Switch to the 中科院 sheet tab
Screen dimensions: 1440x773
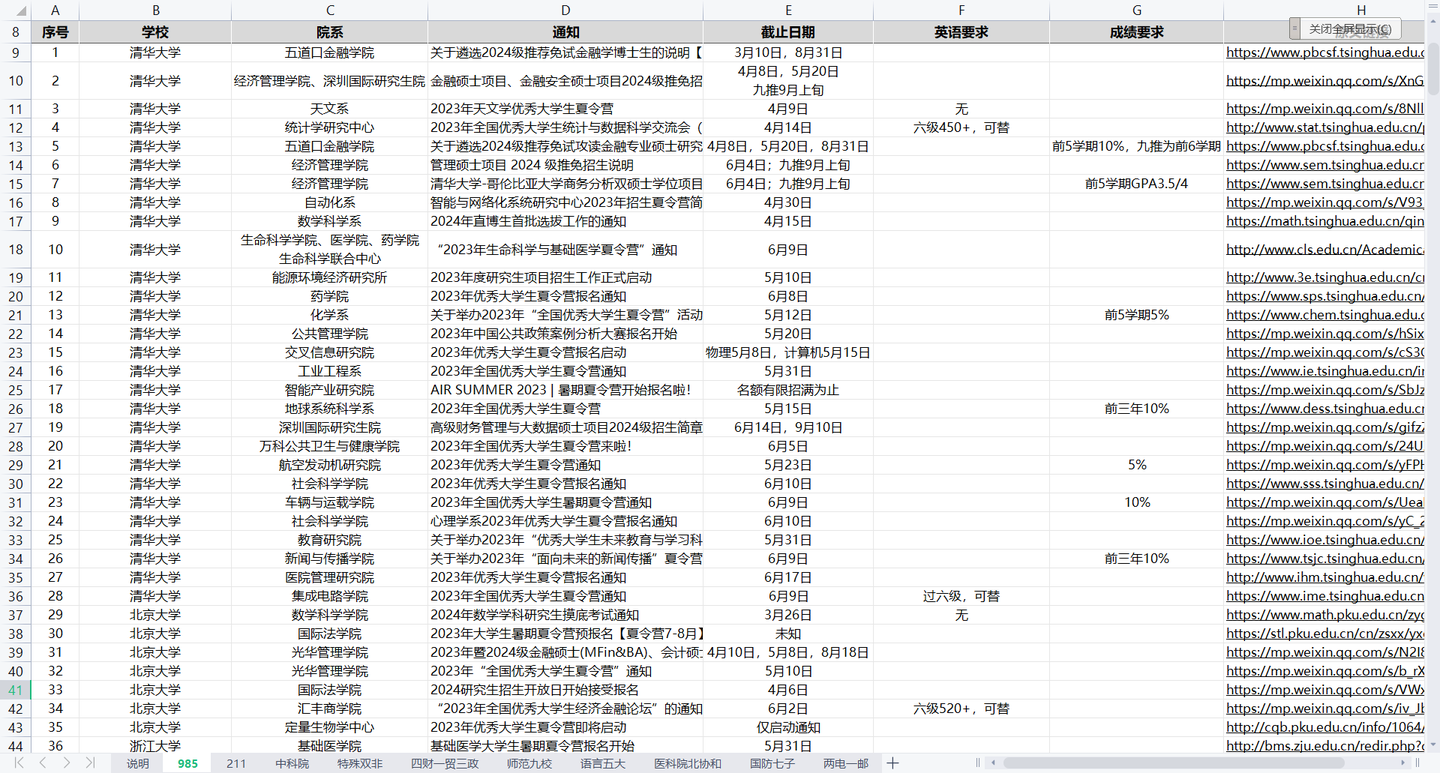pyautogui.click(x=292, y=763)
